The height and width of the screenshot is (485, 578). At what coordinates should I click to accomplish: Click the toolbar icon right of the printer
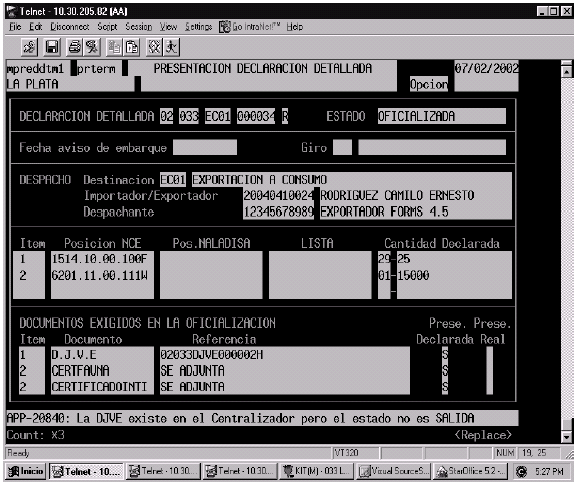click(92, 47)
